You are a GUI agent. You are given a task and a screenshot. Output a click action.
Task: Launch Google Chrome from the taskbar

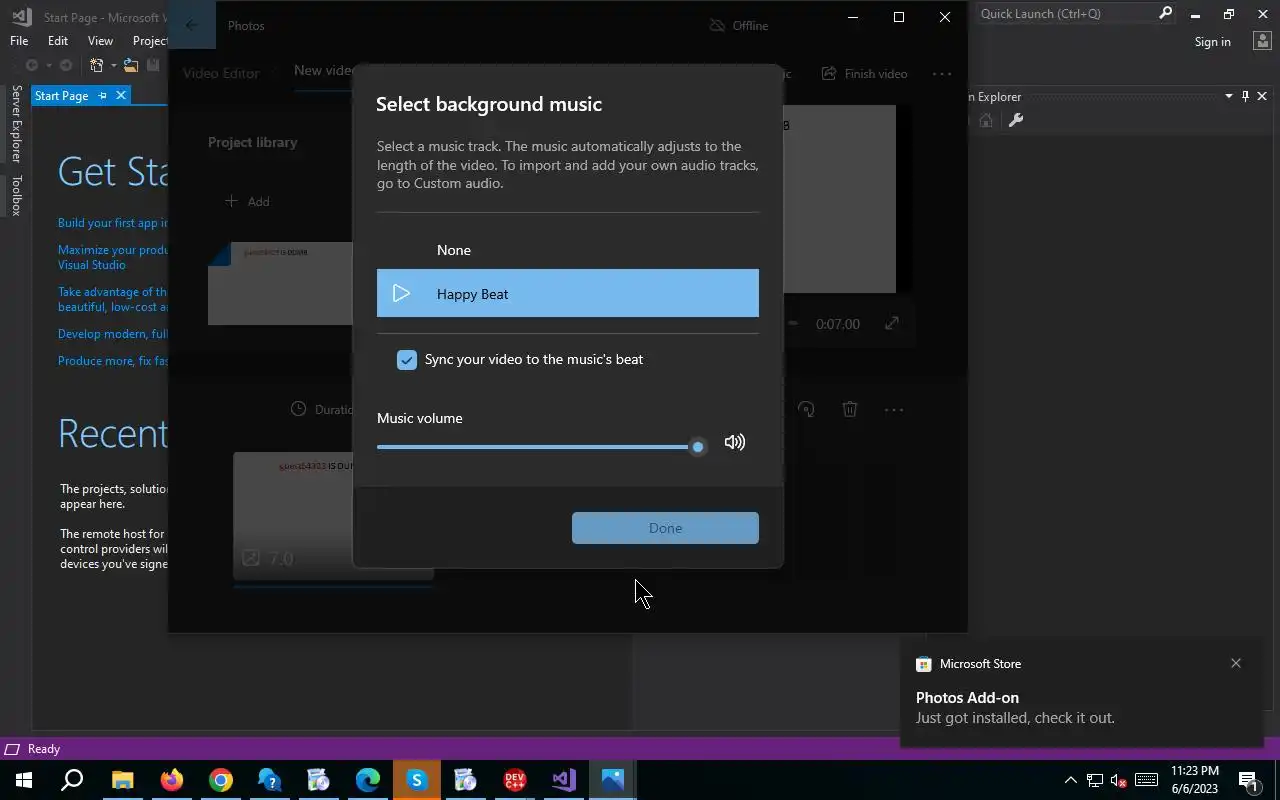(x=221, y=780)
